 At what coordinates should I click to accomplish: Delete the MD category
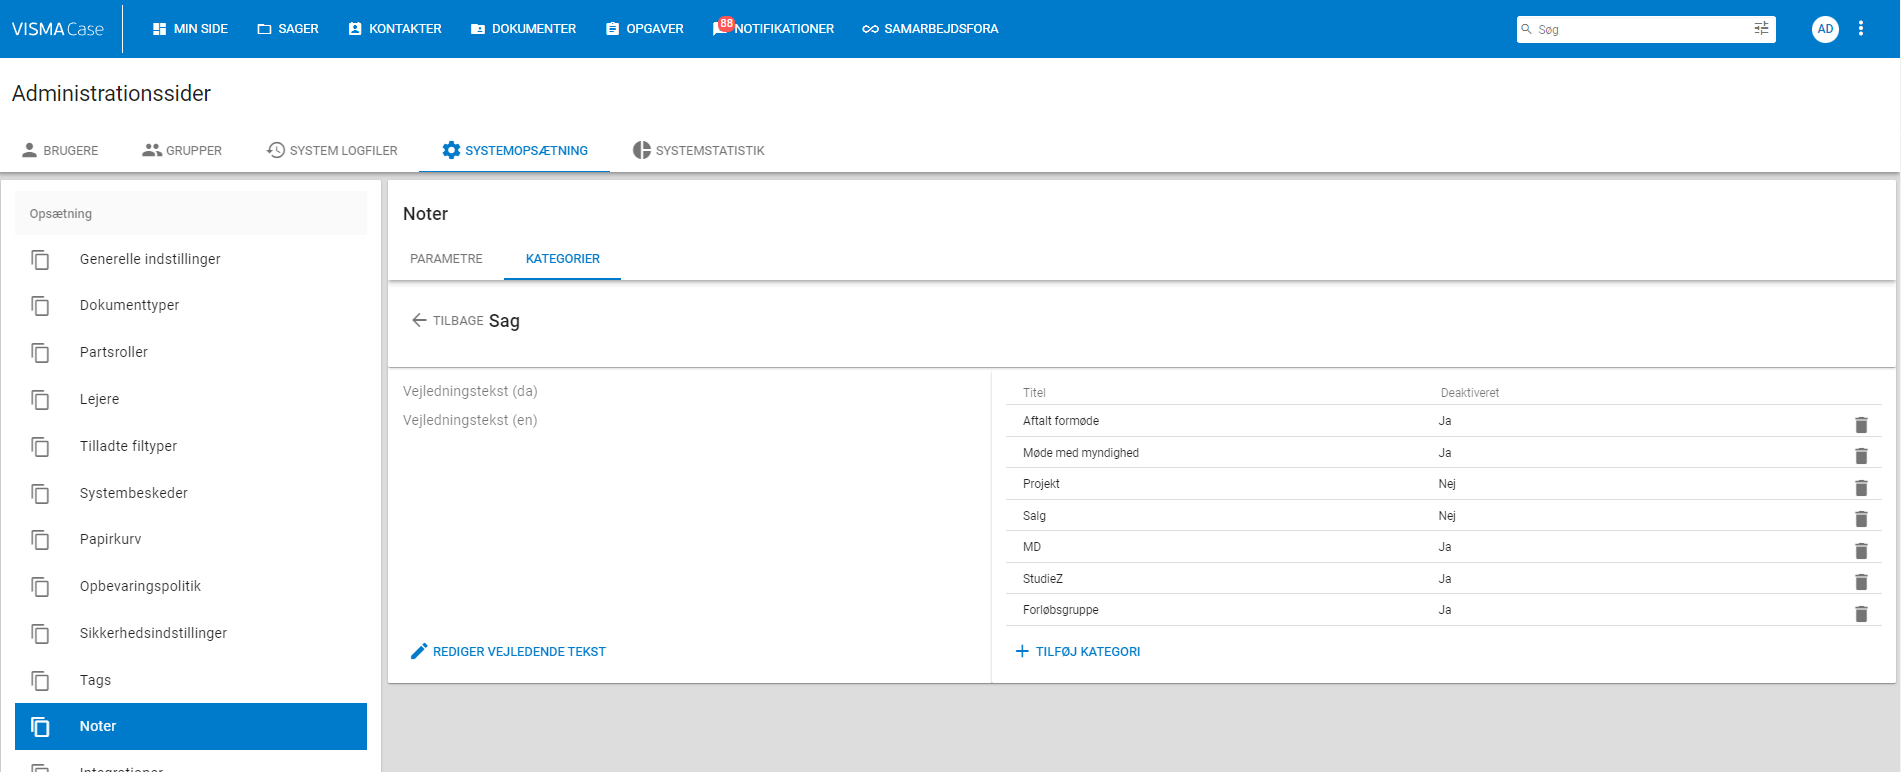point(1861,551)
